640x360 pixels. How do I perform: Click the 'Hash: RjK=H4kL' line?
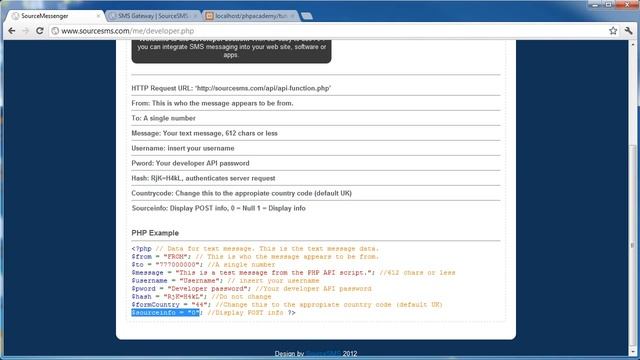[x=203, y=178]
